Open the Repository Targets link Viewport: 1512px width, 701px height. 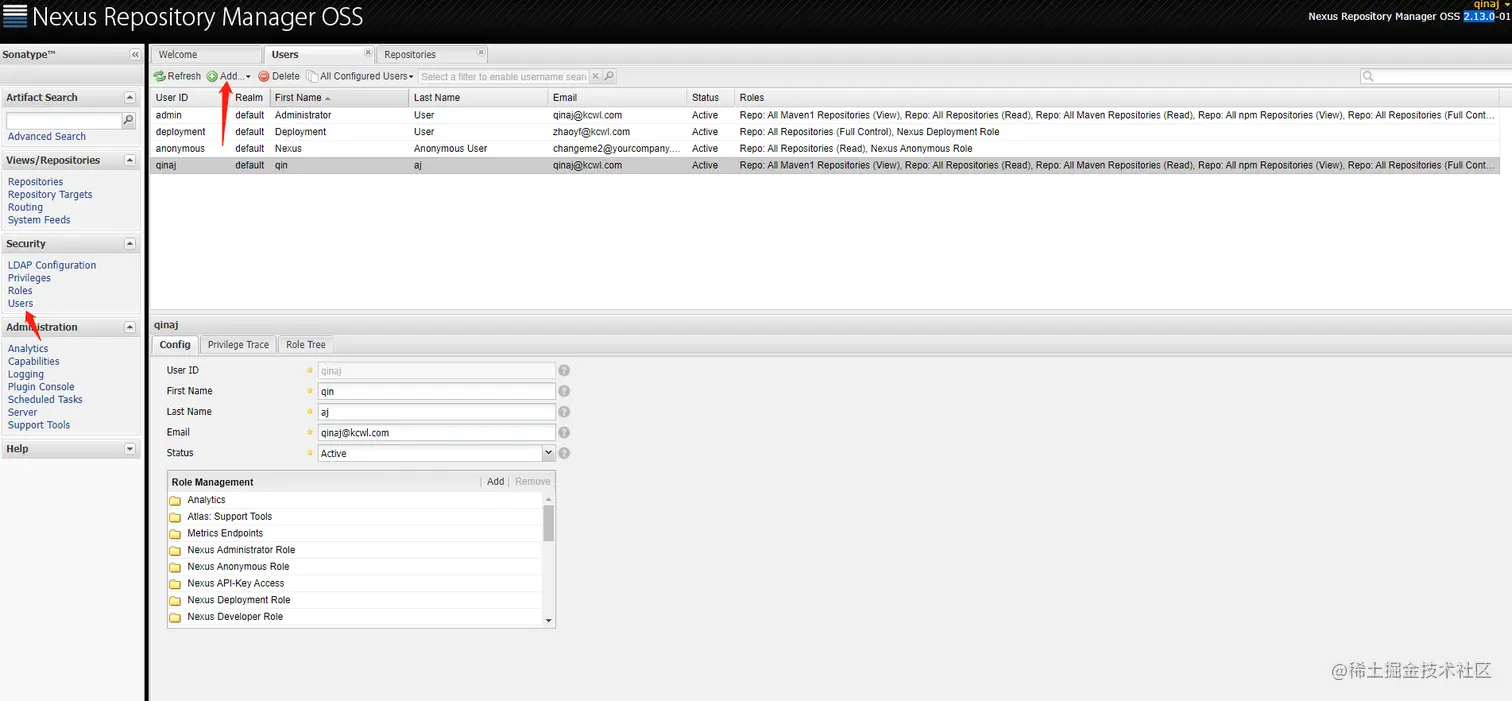click(50, 194)
